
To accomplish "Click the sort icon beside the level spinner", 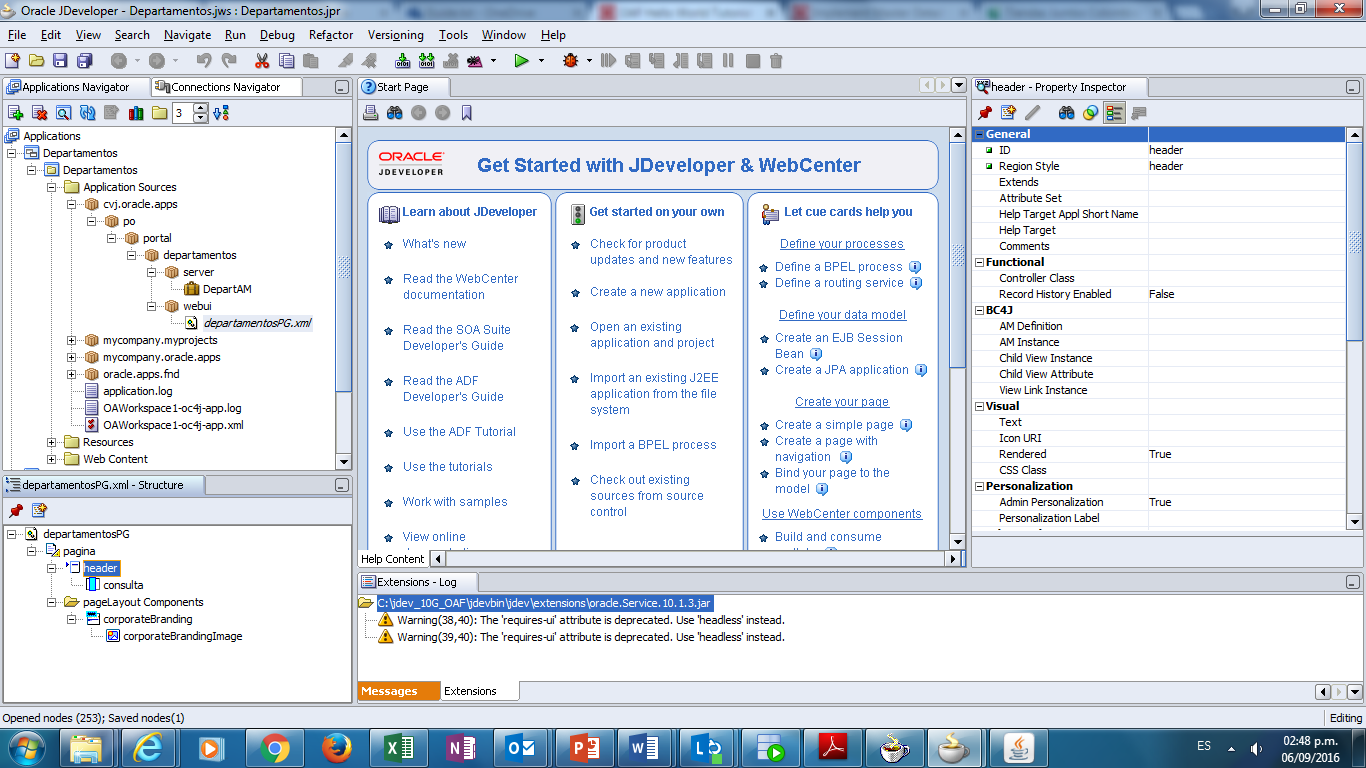I will coord(222,113).
